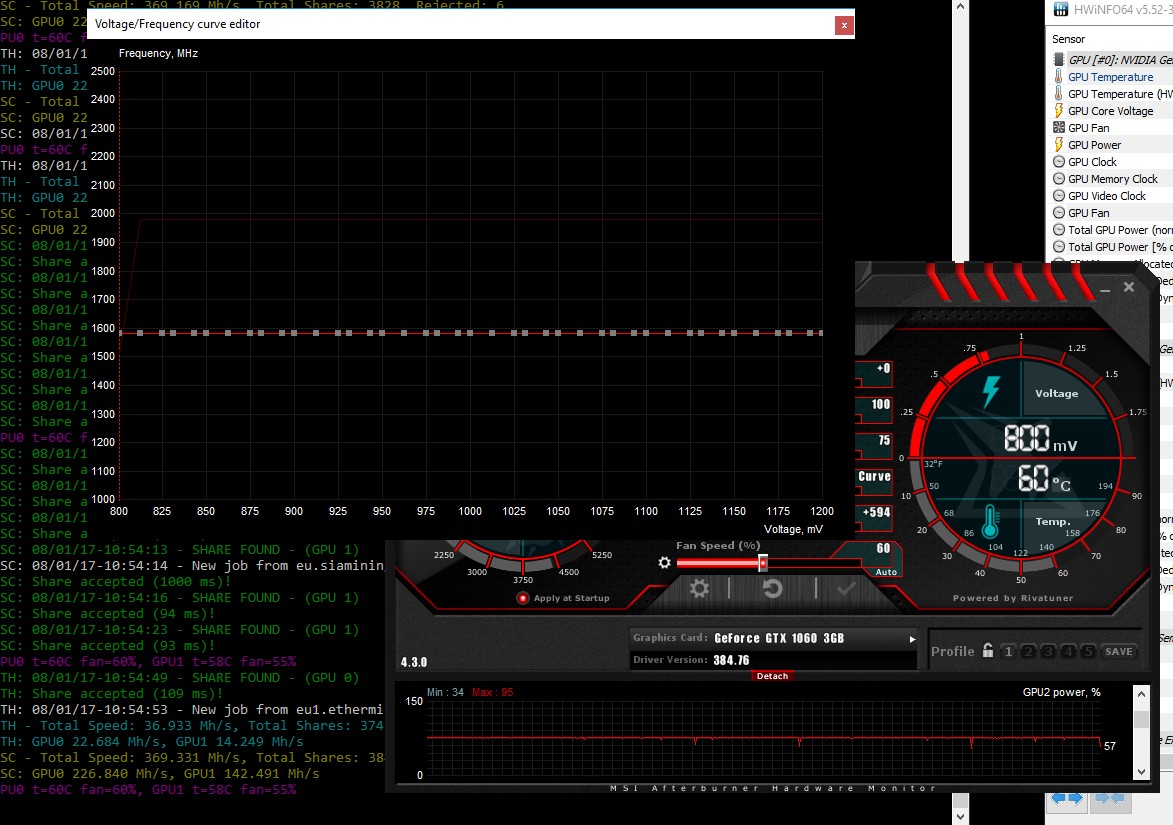1173x825 pixels.
Task: Click the fan settings gear beside Fan Speed
Action: click(x=664, y=563)
